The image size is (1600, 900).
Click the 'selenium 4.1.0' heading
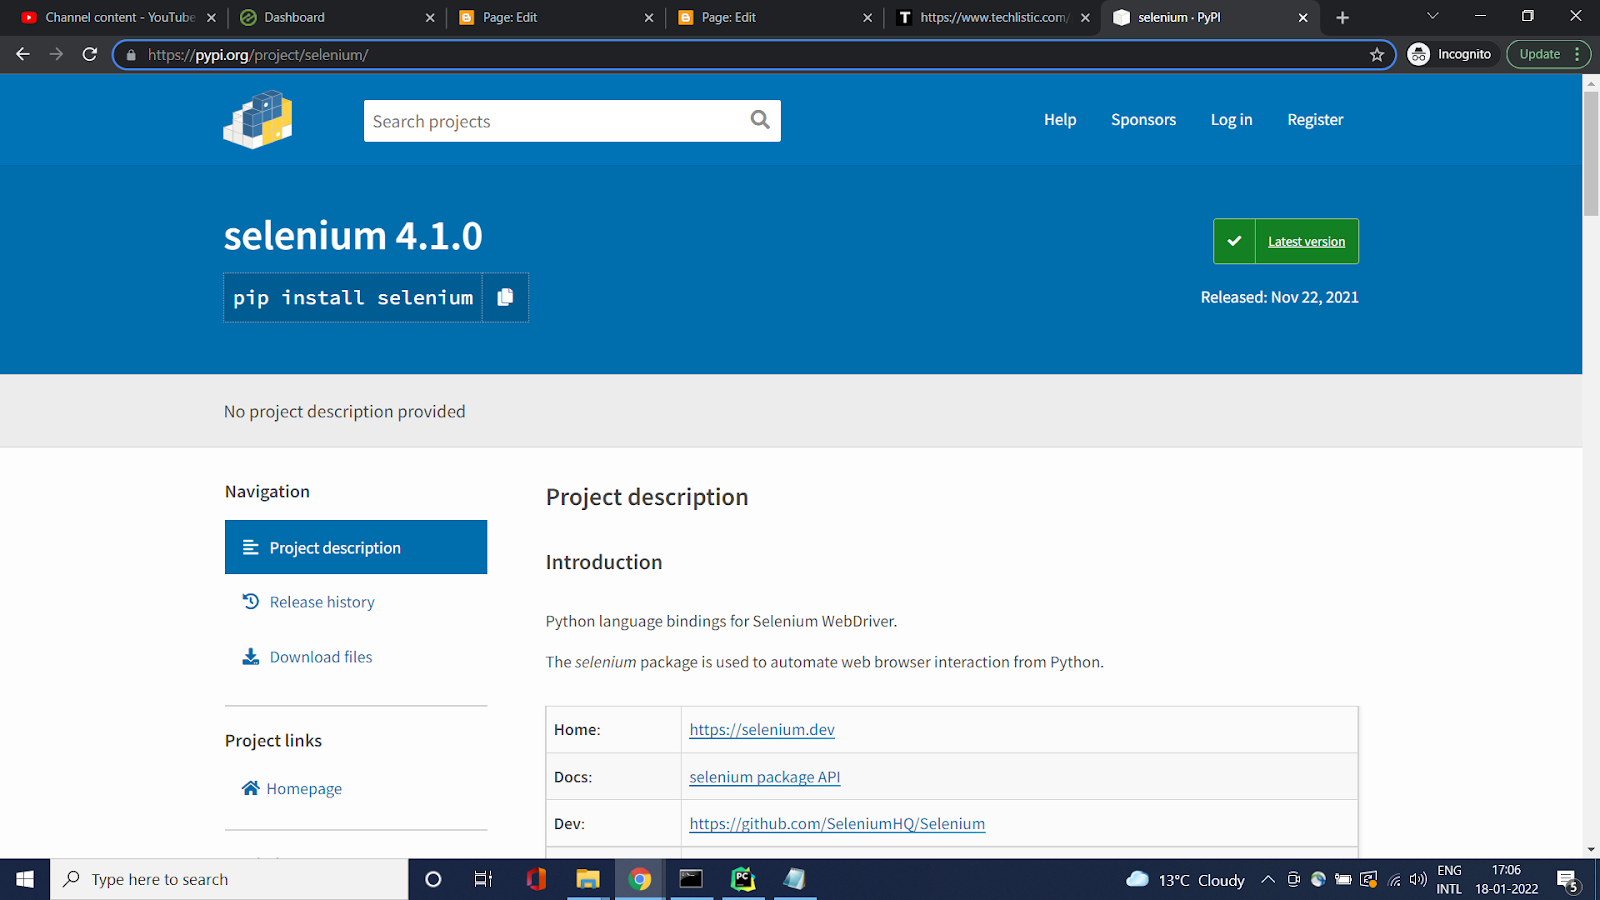click(x=353, y=236)
